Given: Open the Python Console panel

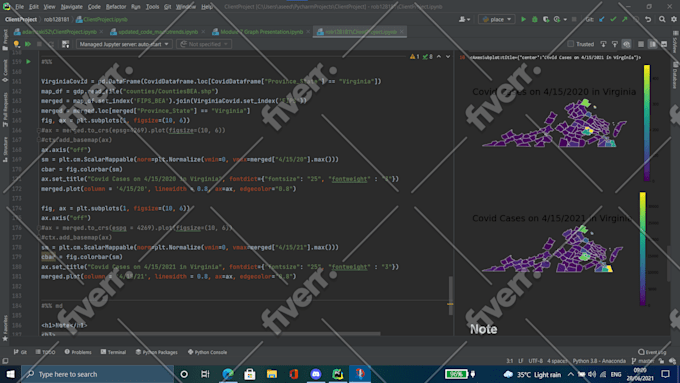Looking at the screenshot, I should click(x=207, y=352).
